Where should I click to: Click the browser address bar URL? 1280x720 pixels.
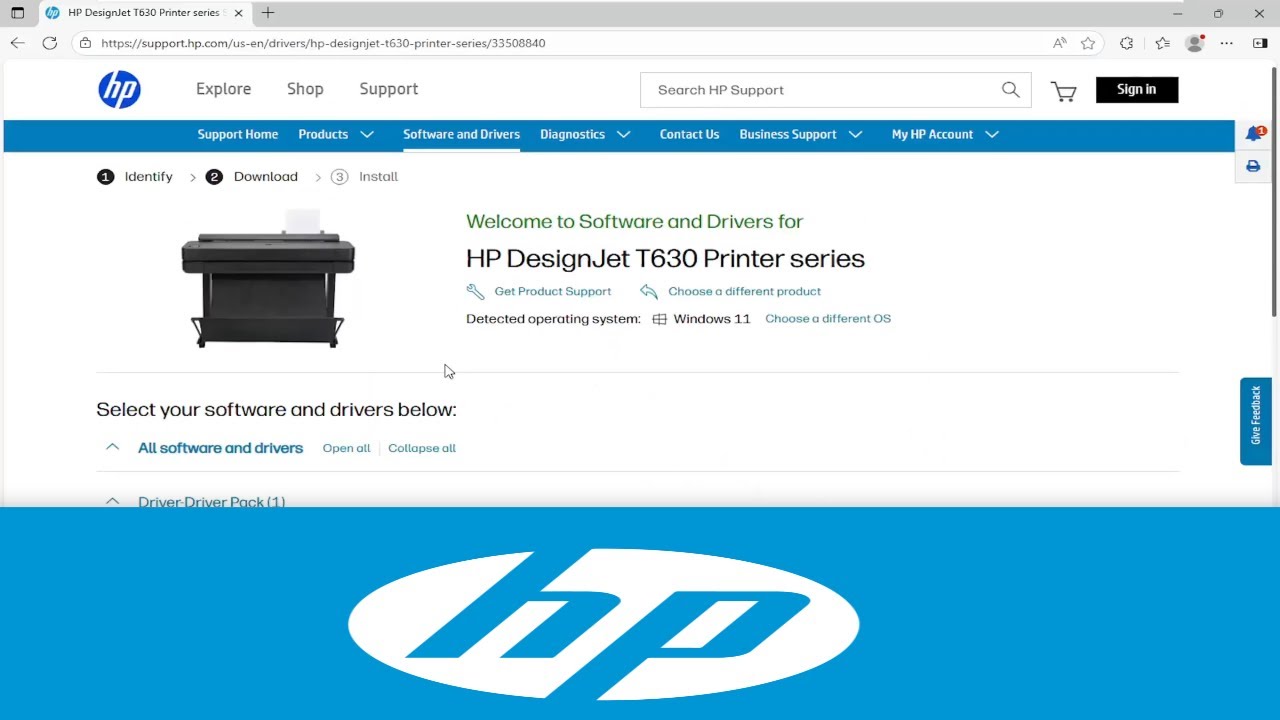(x=323, y=43)
